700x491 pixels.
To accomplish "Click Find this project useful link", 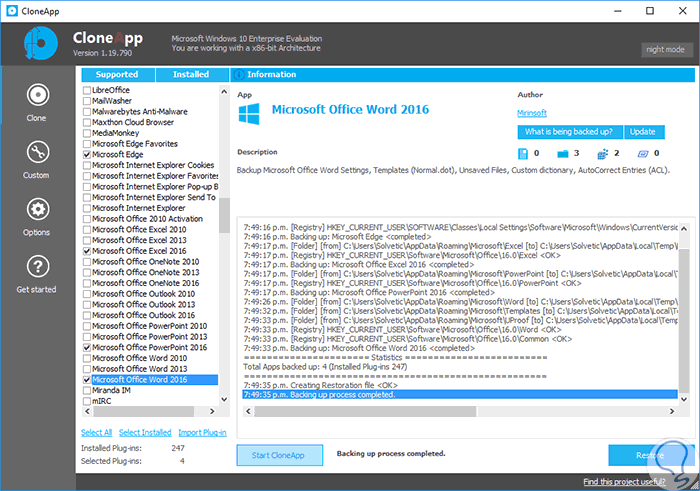I will point(624,482).
